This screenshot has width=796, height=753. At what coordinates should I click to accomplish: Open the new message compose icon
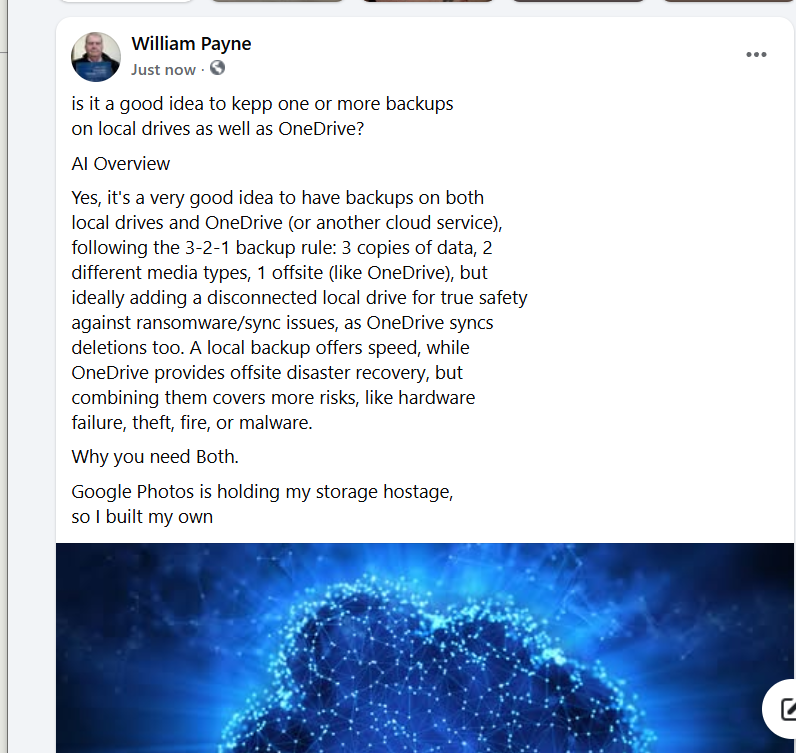[x=786, y=708]
